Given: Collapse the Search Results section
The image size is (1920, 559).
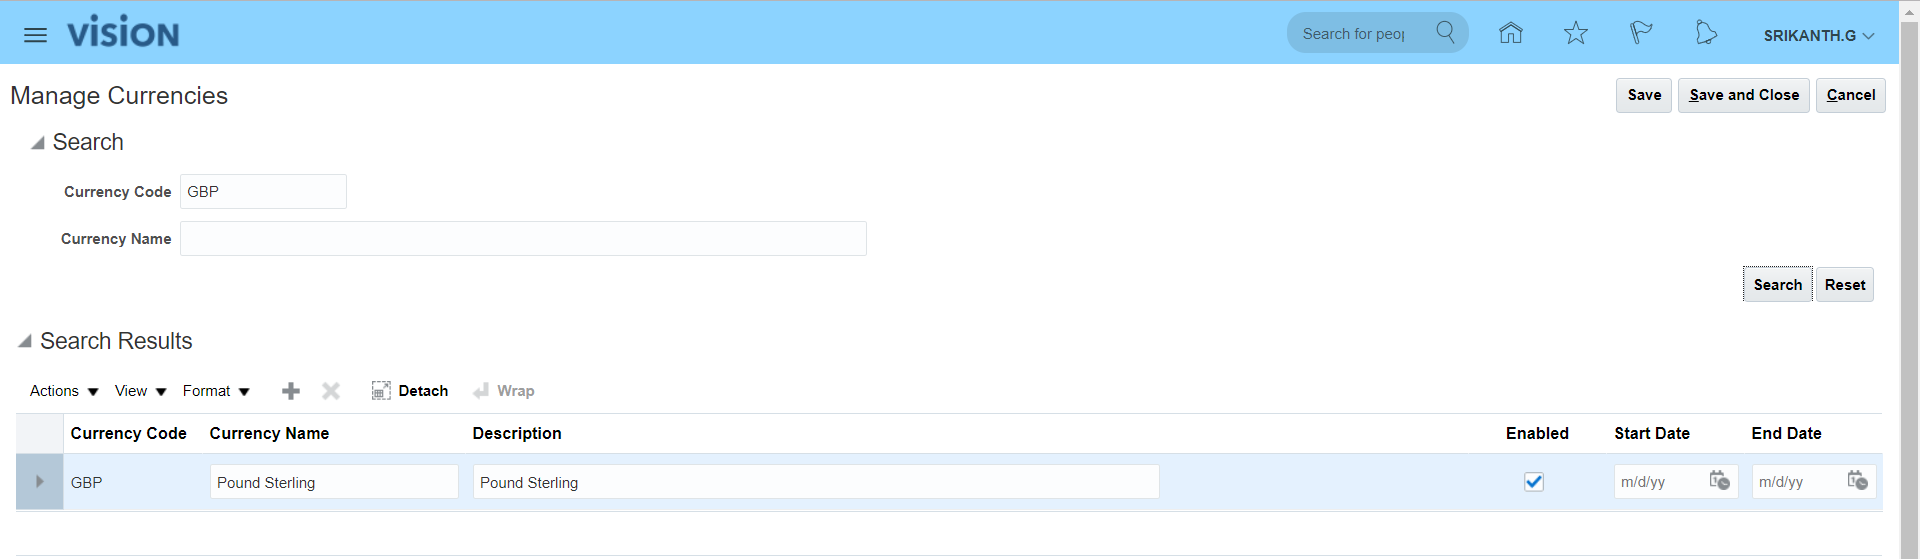Looking at the screenshot, I should (x=25, y=341).
